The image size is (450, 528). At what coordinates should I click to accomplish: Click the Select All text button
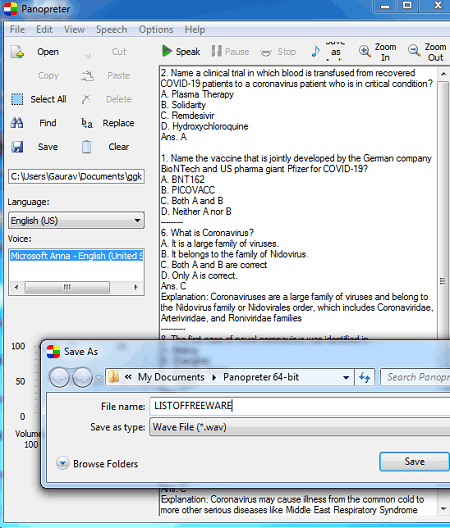coord(48,99)
